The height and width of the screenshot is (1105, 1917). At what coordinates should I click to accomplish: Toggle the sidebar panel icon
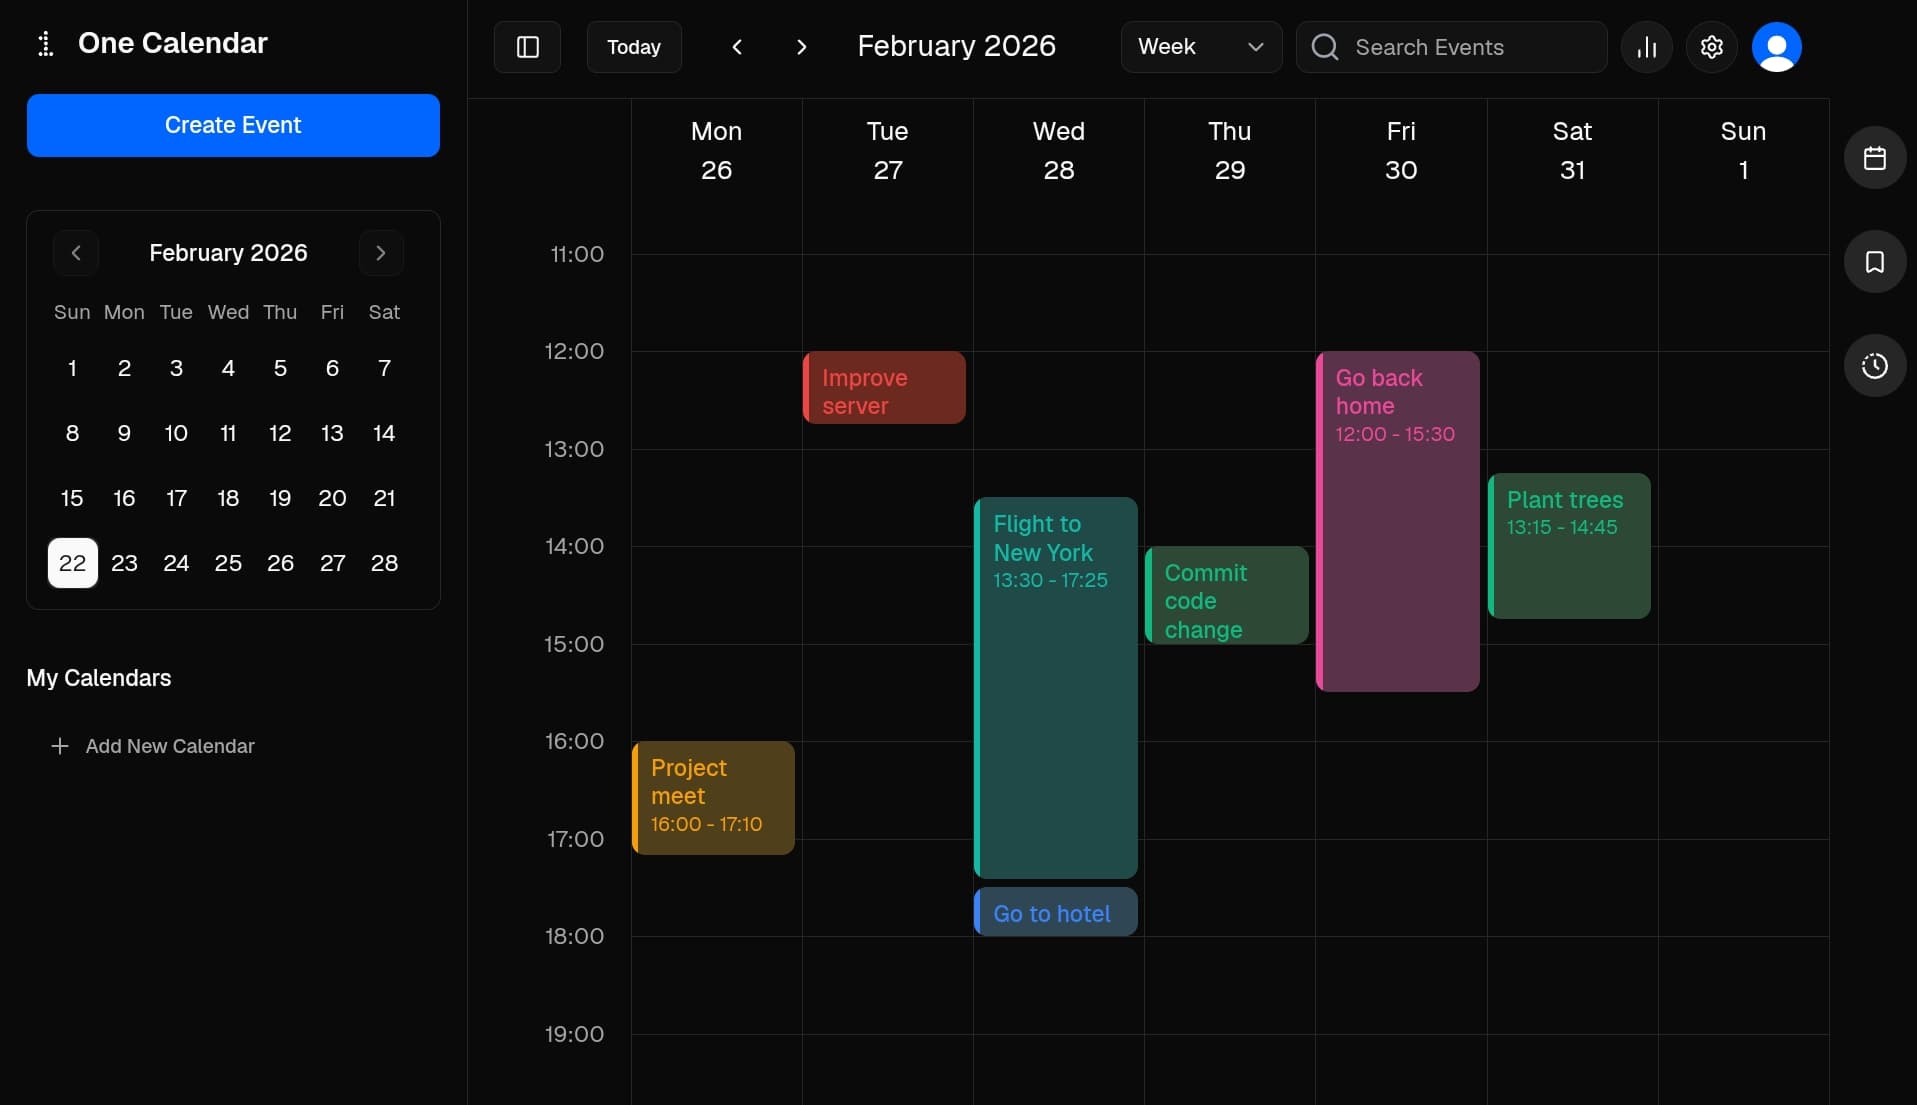527,47
